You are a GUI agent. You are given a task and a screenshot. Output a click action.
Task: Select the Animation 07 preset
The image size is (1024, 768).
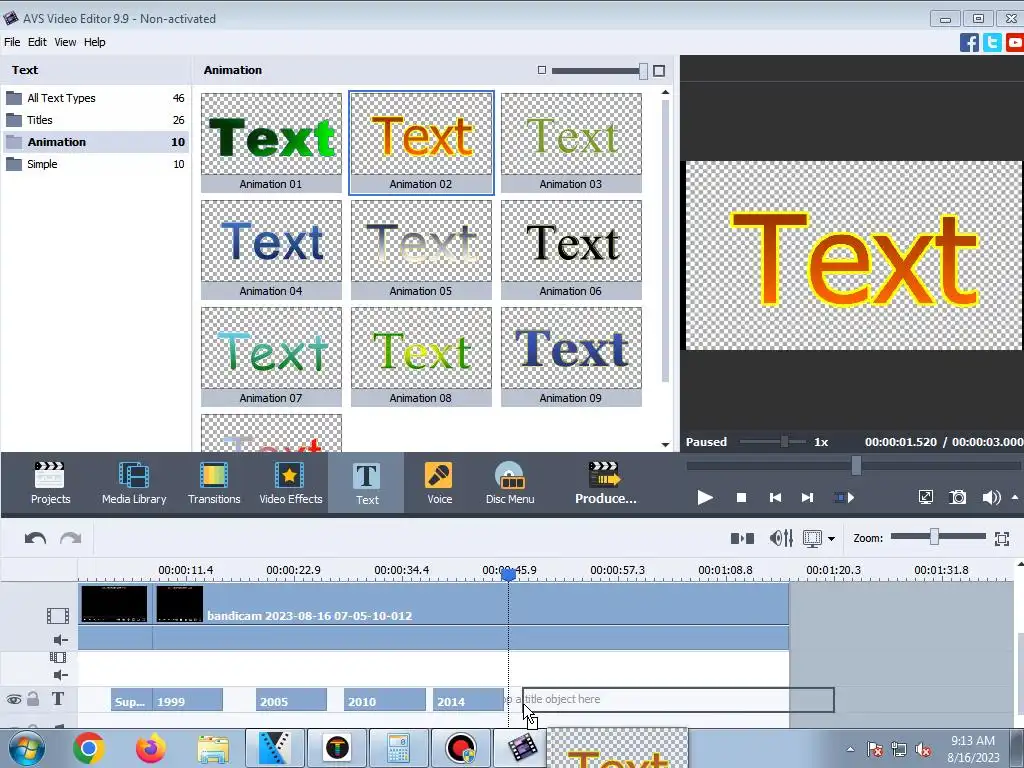tap(271, 357)
